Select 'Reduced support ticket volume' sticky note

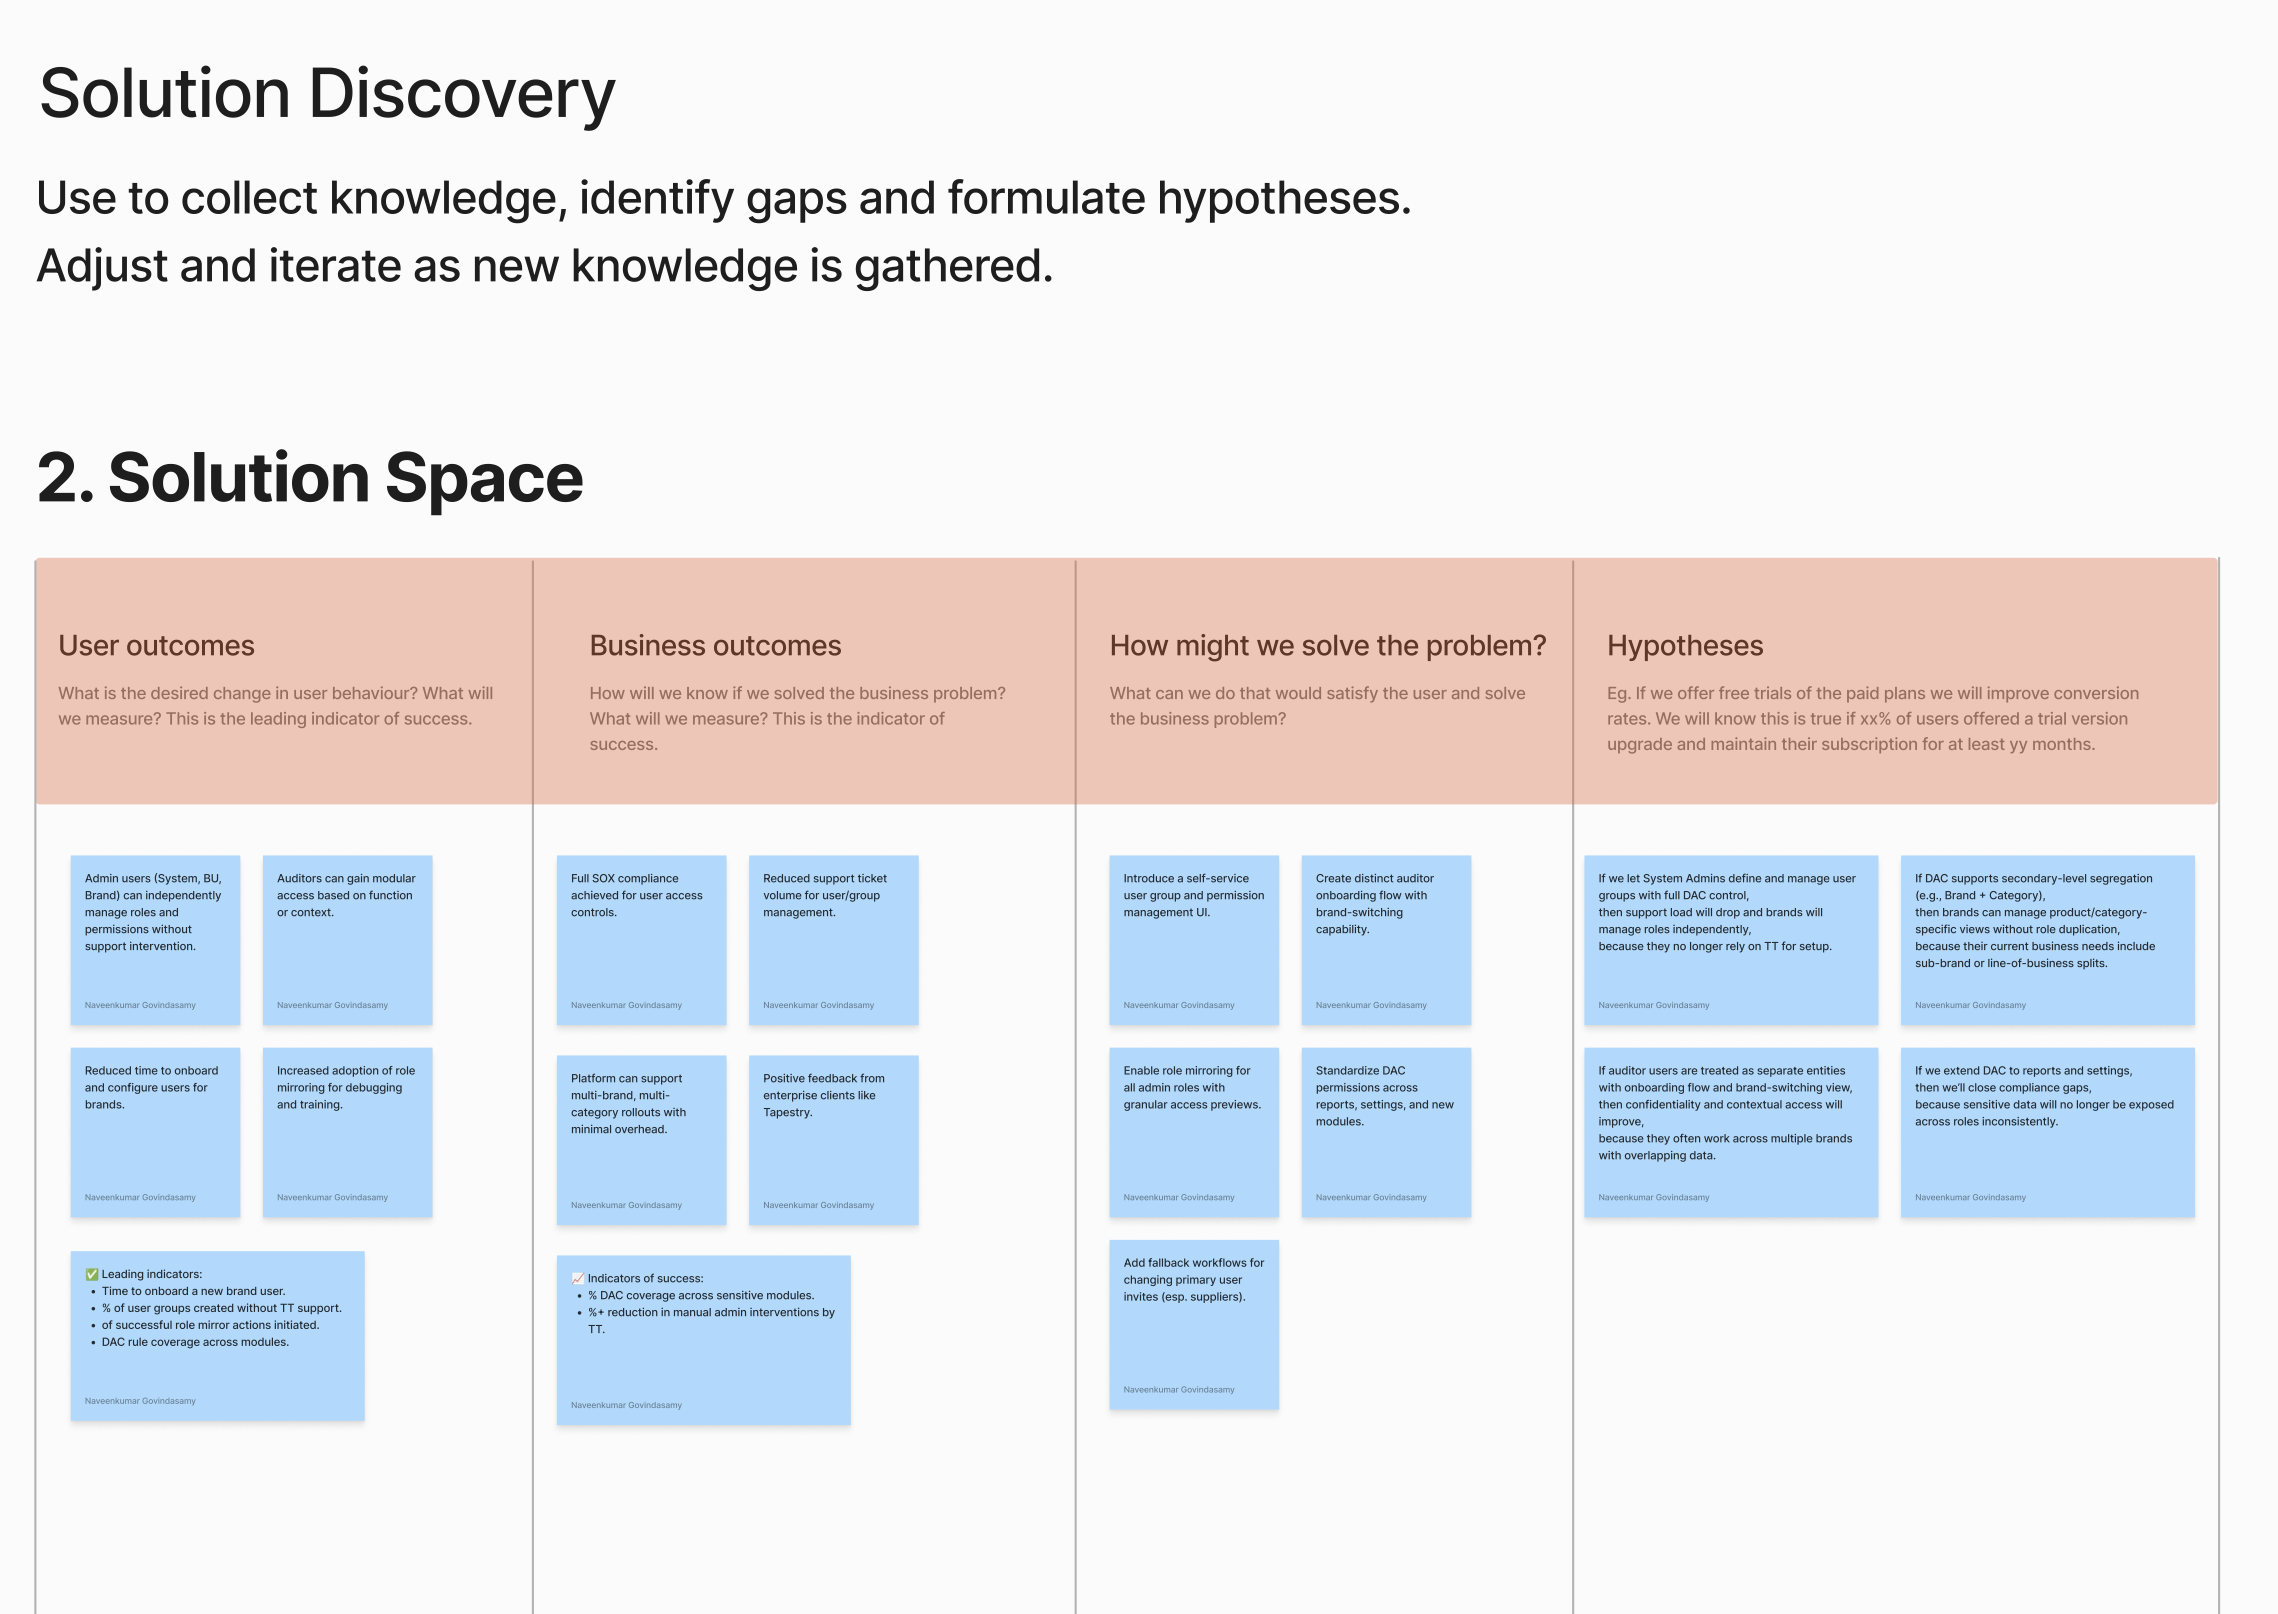point(833,939)
